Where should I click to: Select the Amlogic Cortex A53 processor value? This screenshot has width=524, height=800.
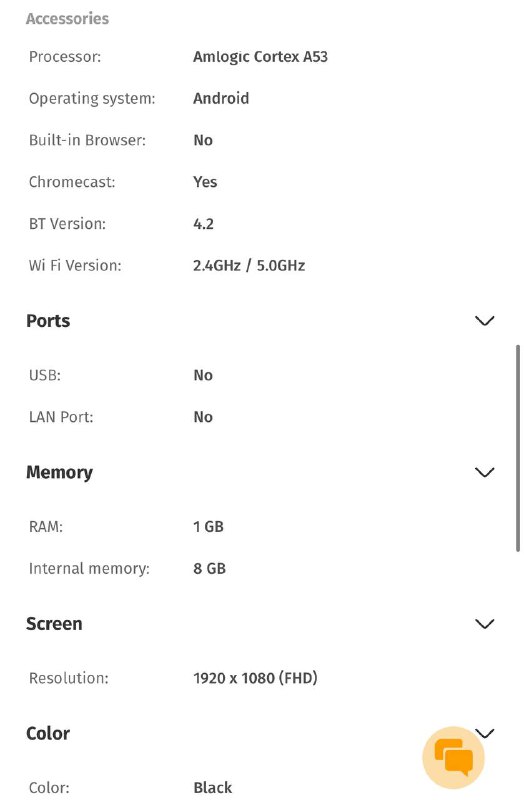[x=260, y=57]
